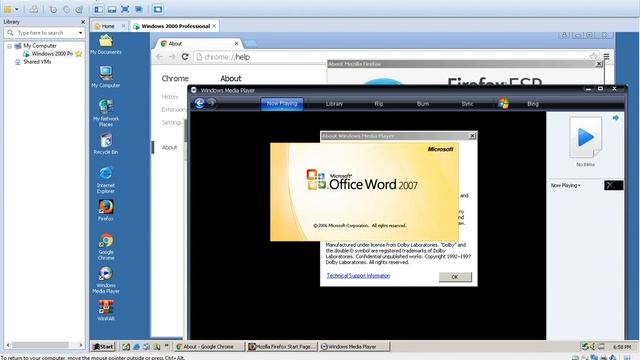Open the Library search filter dropdown arrow
This screenshot has height=360, width=640.
pos(80,33)
